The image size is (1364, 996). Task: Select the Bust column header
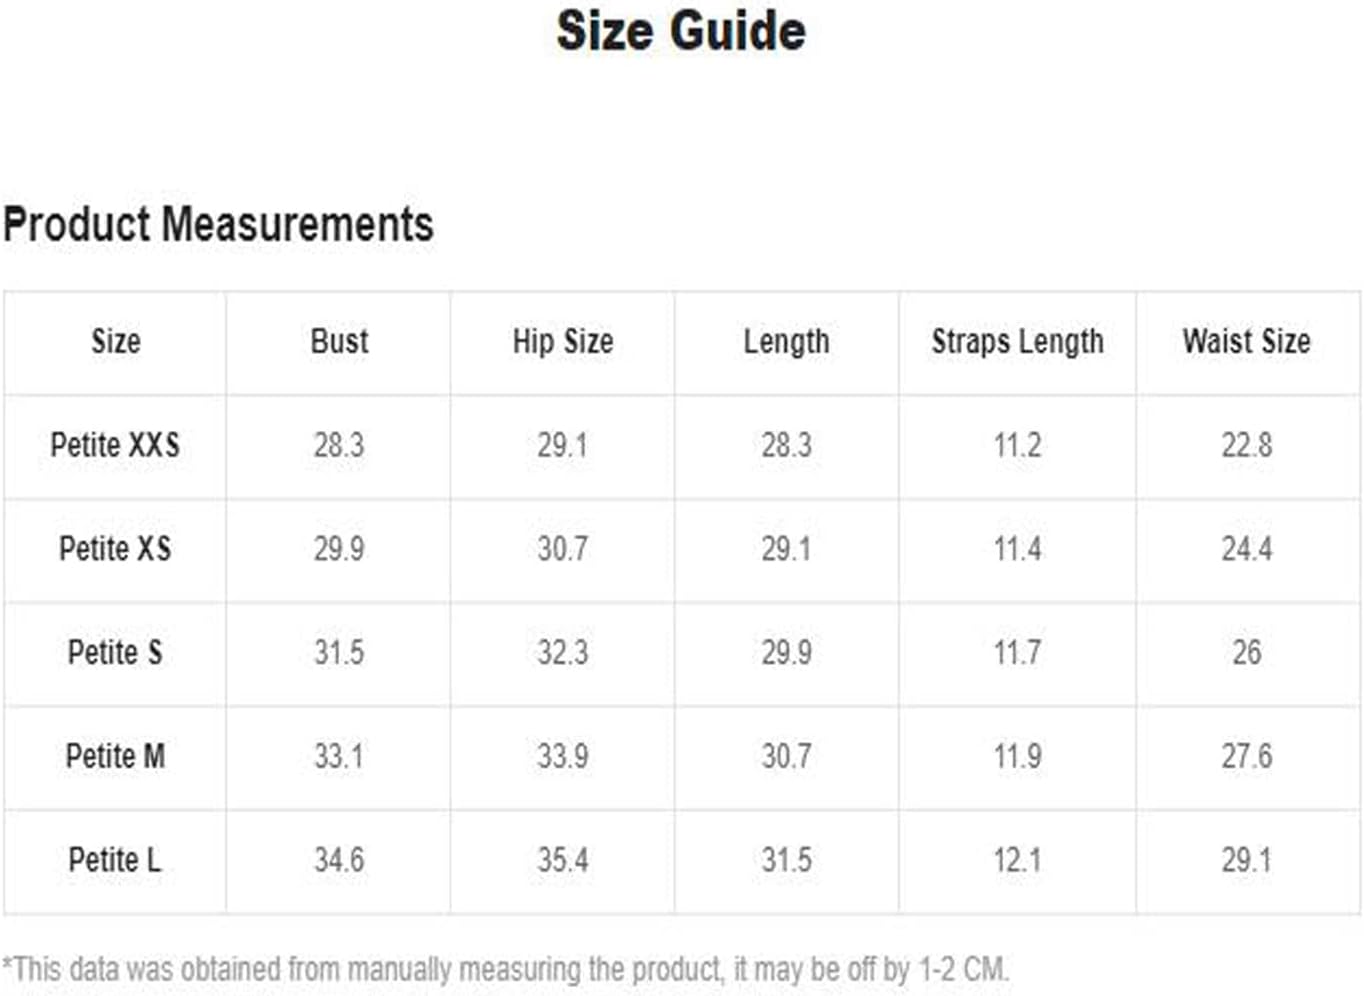[339, 342]
